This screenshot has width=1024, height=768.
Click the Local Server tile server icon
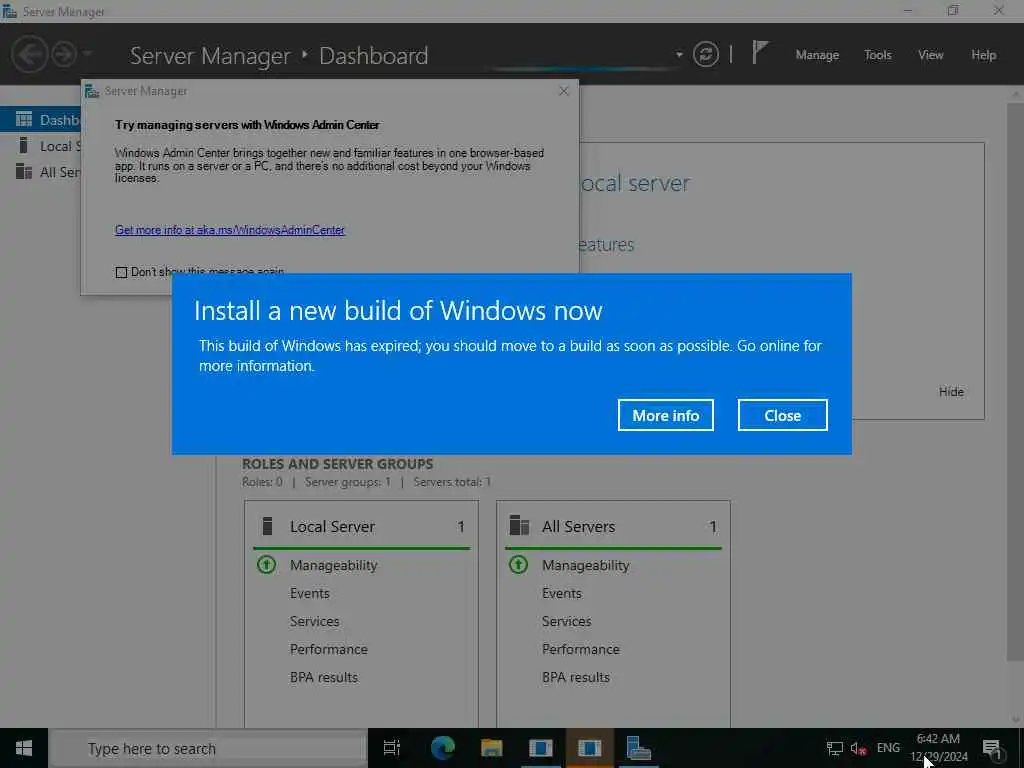click(x=267, y=526)
